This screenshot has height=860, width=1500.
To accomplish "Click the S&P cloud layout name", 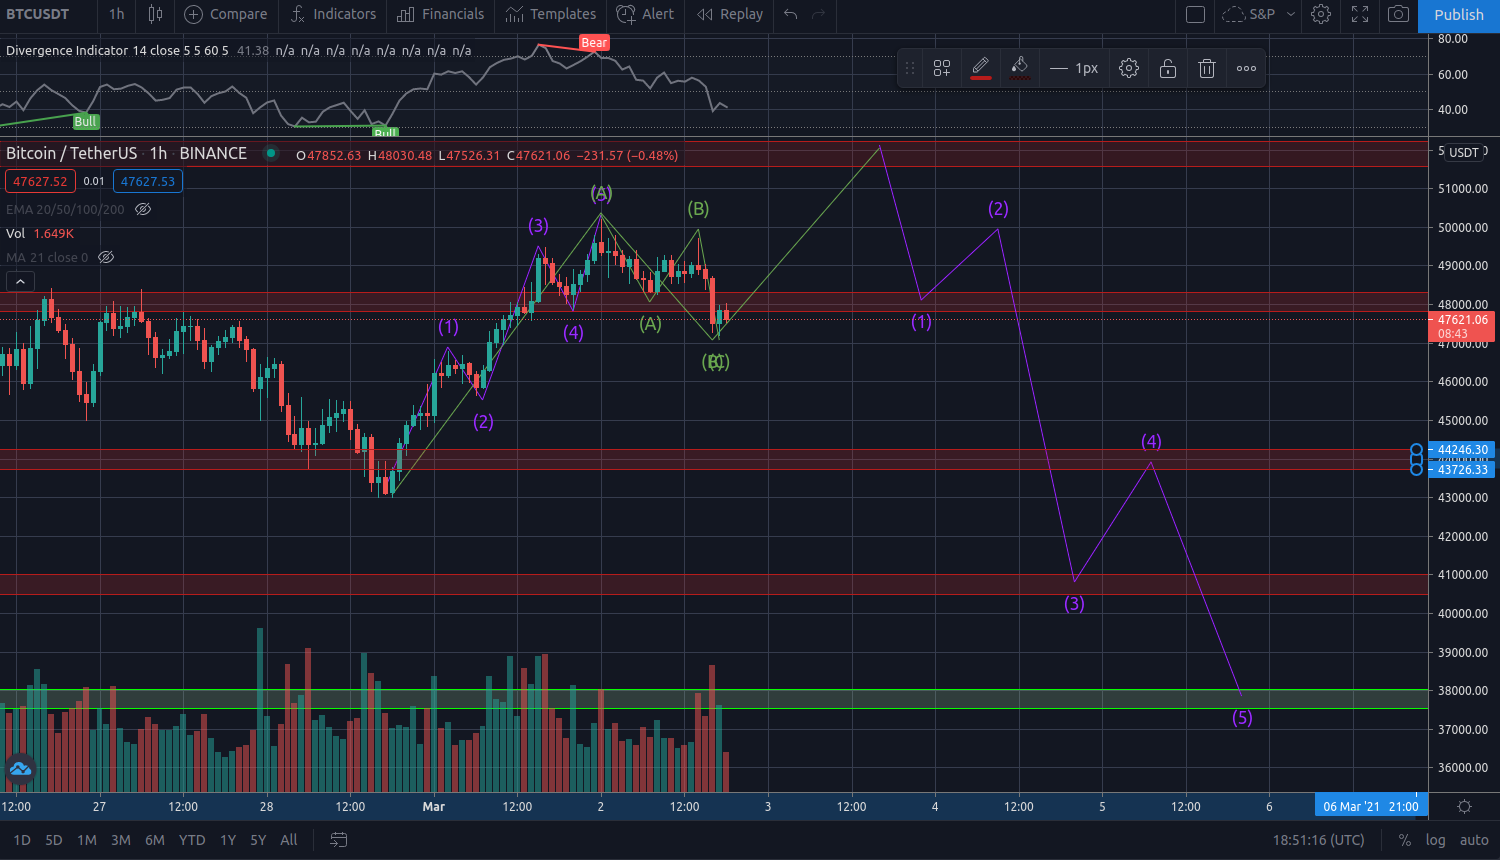I will click(x=1250, y=14).
